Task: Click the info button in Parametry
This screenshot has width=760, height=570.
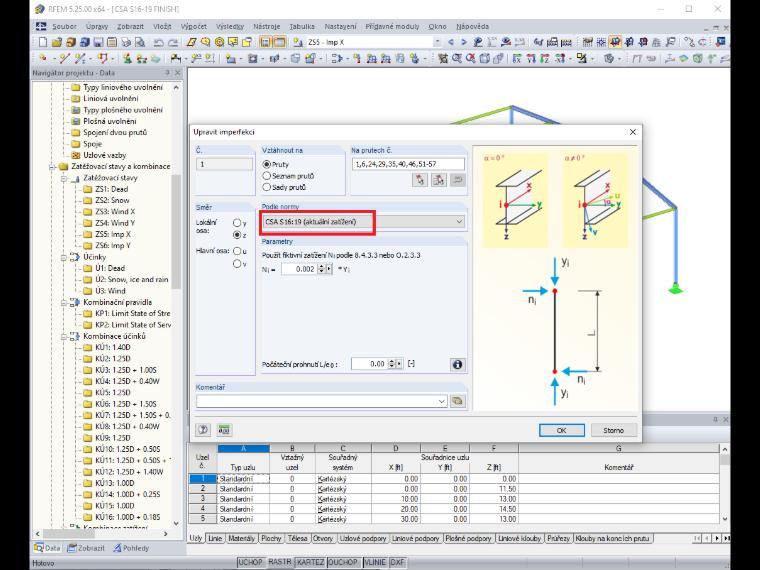Action: (457, 364)
